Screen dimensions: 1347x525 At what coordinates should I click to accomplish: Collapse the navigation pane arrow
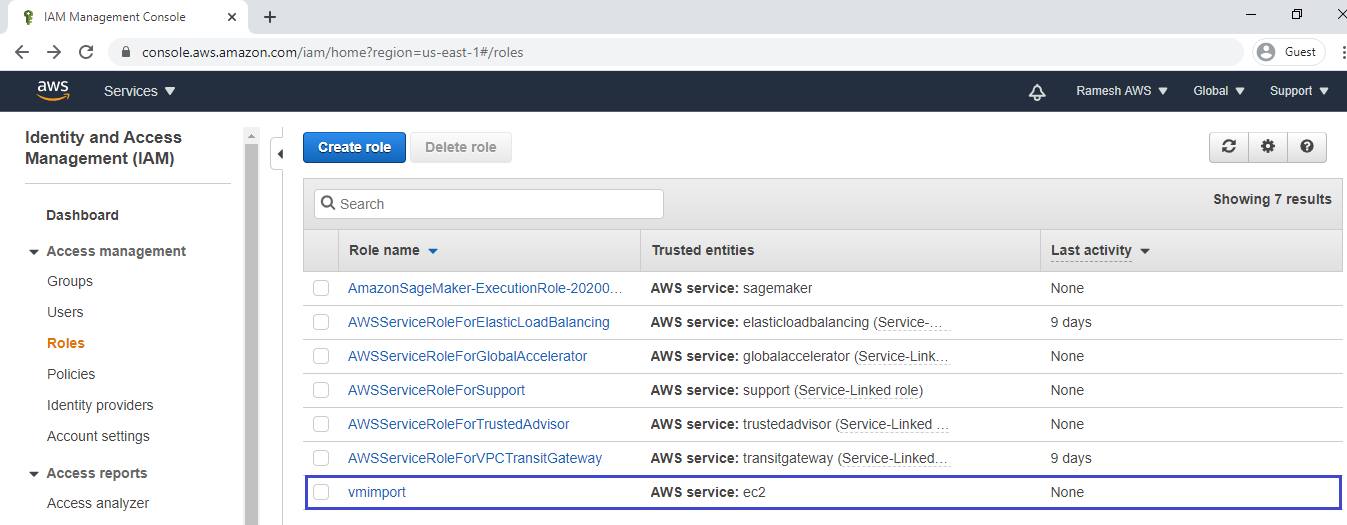pyautogui.click(x=280, y=154)
